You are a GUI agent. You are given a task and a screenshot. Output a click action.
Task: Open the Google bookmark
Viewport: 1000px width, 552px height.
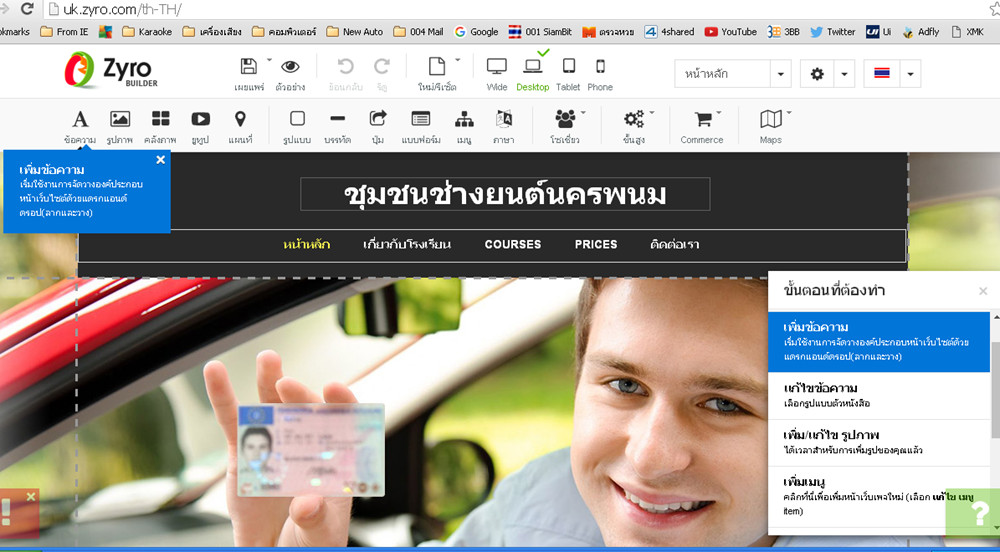[x=476, y=32]
